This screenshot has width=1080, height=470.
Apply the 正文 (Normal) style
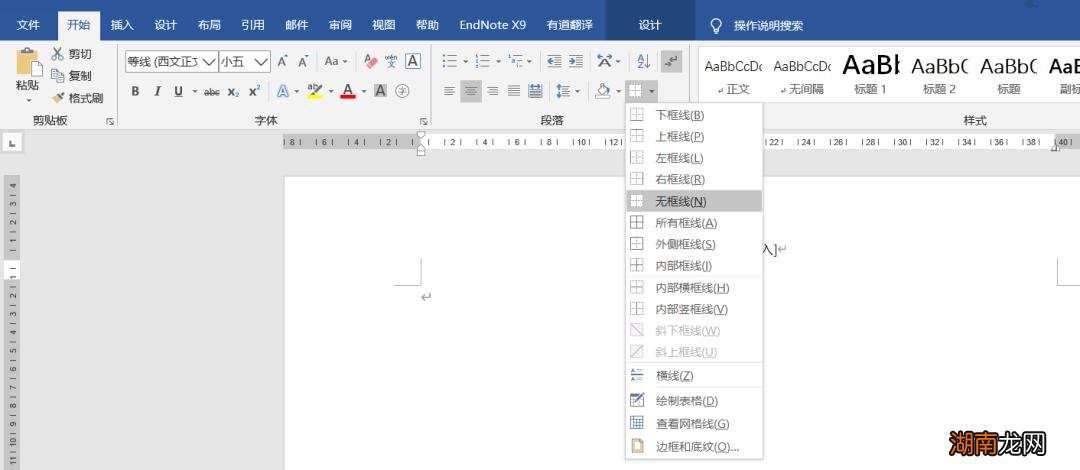point(734,74)
